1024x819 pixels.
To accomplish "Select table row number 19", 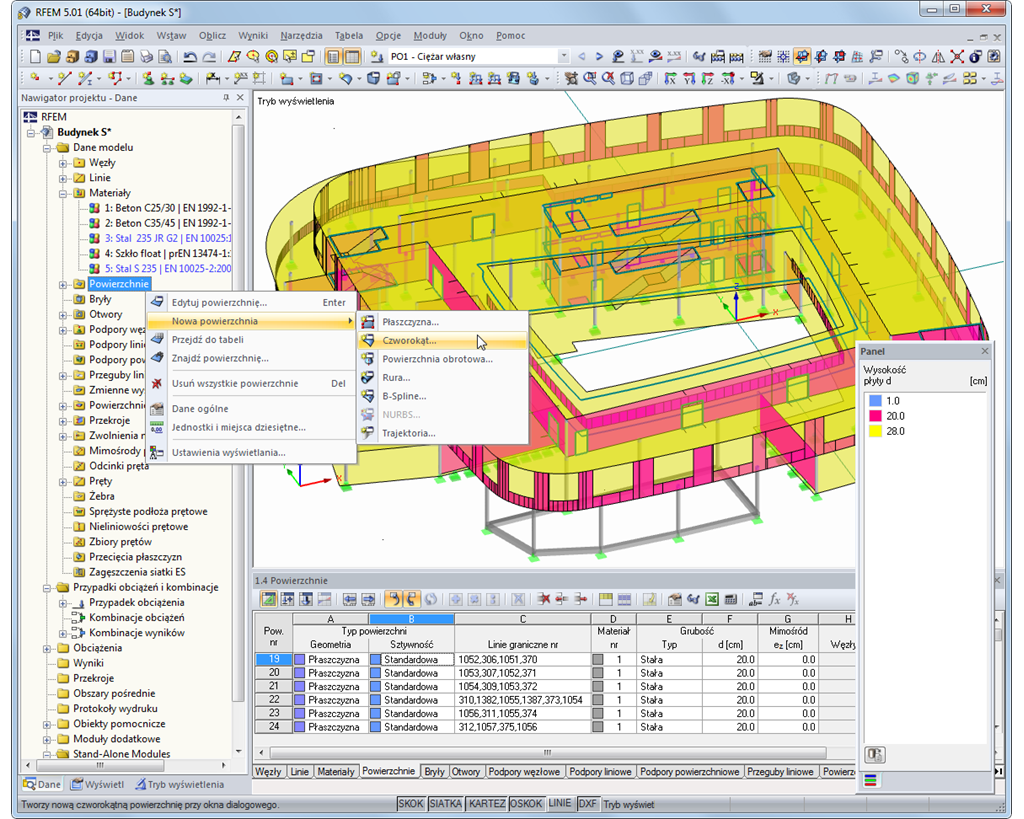I will (274, 660).
